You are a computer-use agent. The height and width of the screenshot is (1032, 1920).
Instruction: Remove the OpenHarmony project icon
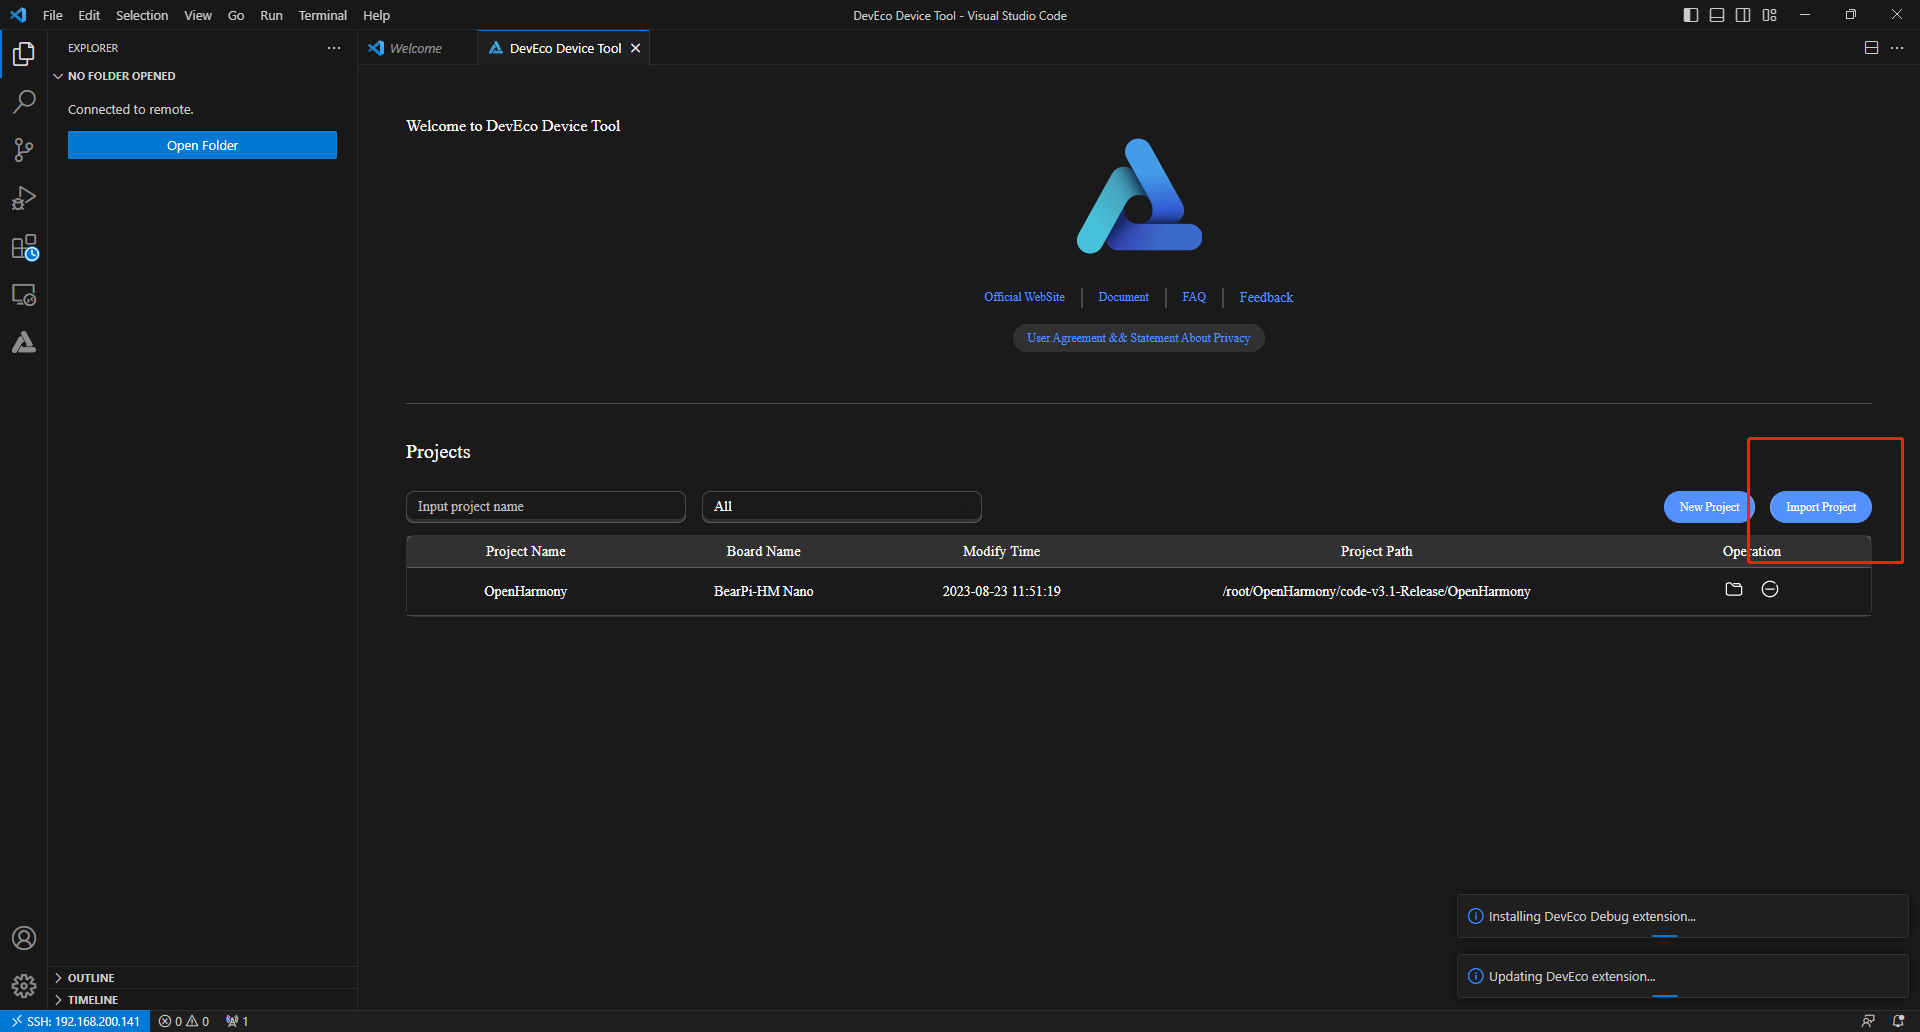(x=1770, y=589)
